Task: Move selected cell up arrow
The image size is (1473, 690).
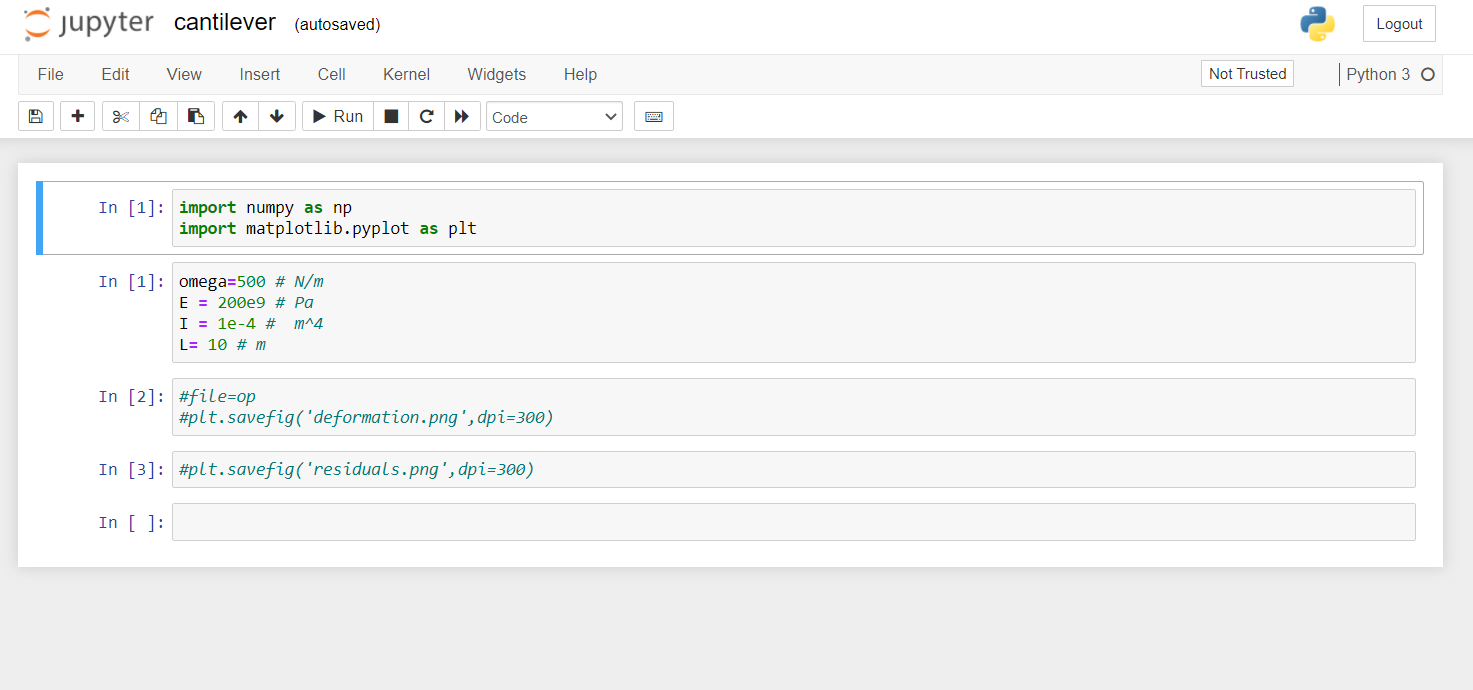Action: tap(240, 116)
